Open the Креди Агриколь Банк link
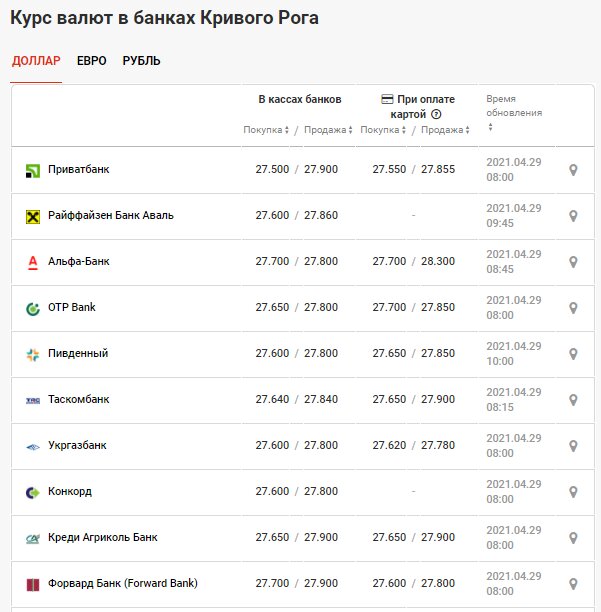Image resolution: width=601 pixels, height=612 pixels. (103, 537)
